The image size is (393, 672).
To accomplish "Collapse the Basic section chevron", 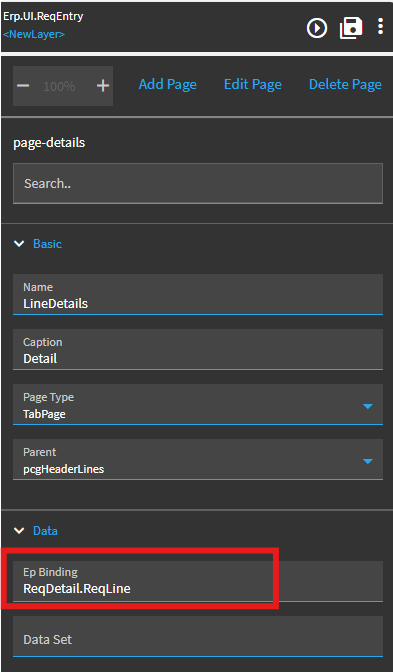I will (x=19, y=244).
